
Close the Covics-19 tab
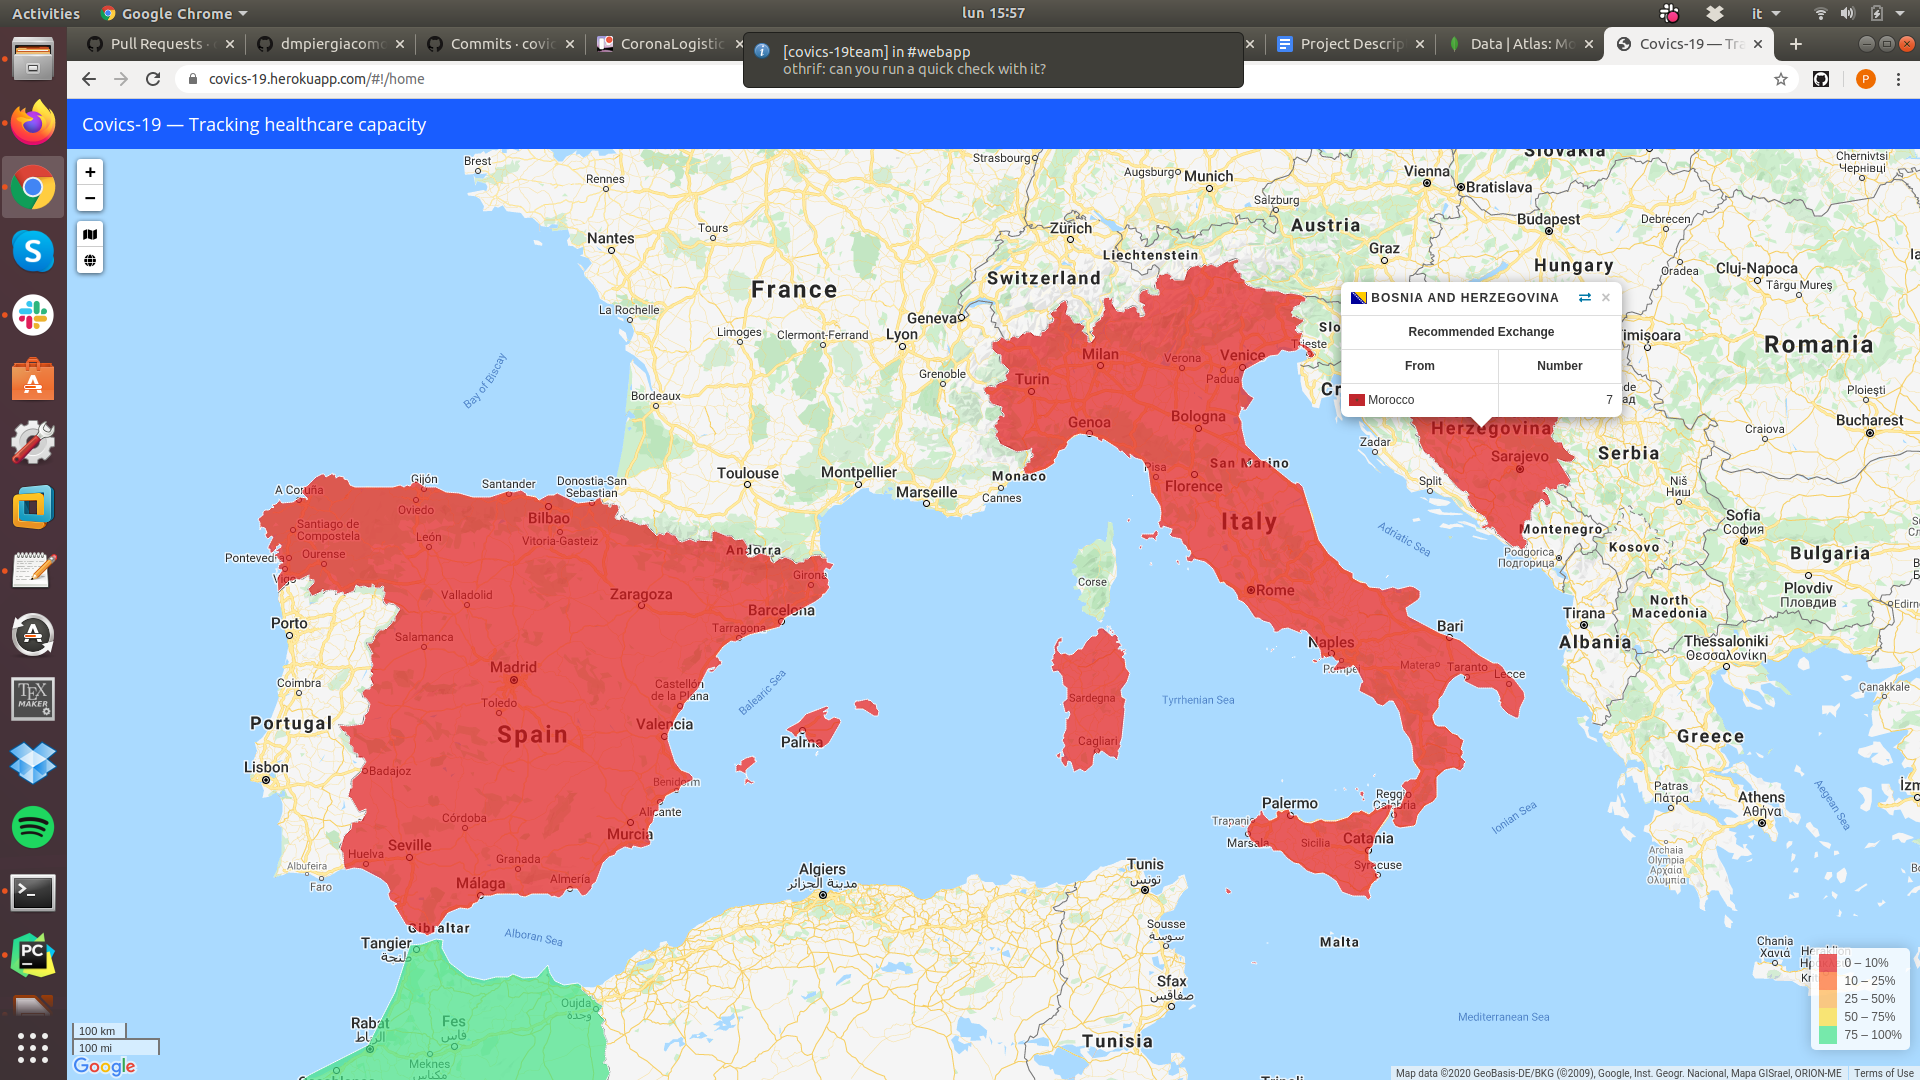[x=1758, y=44]
